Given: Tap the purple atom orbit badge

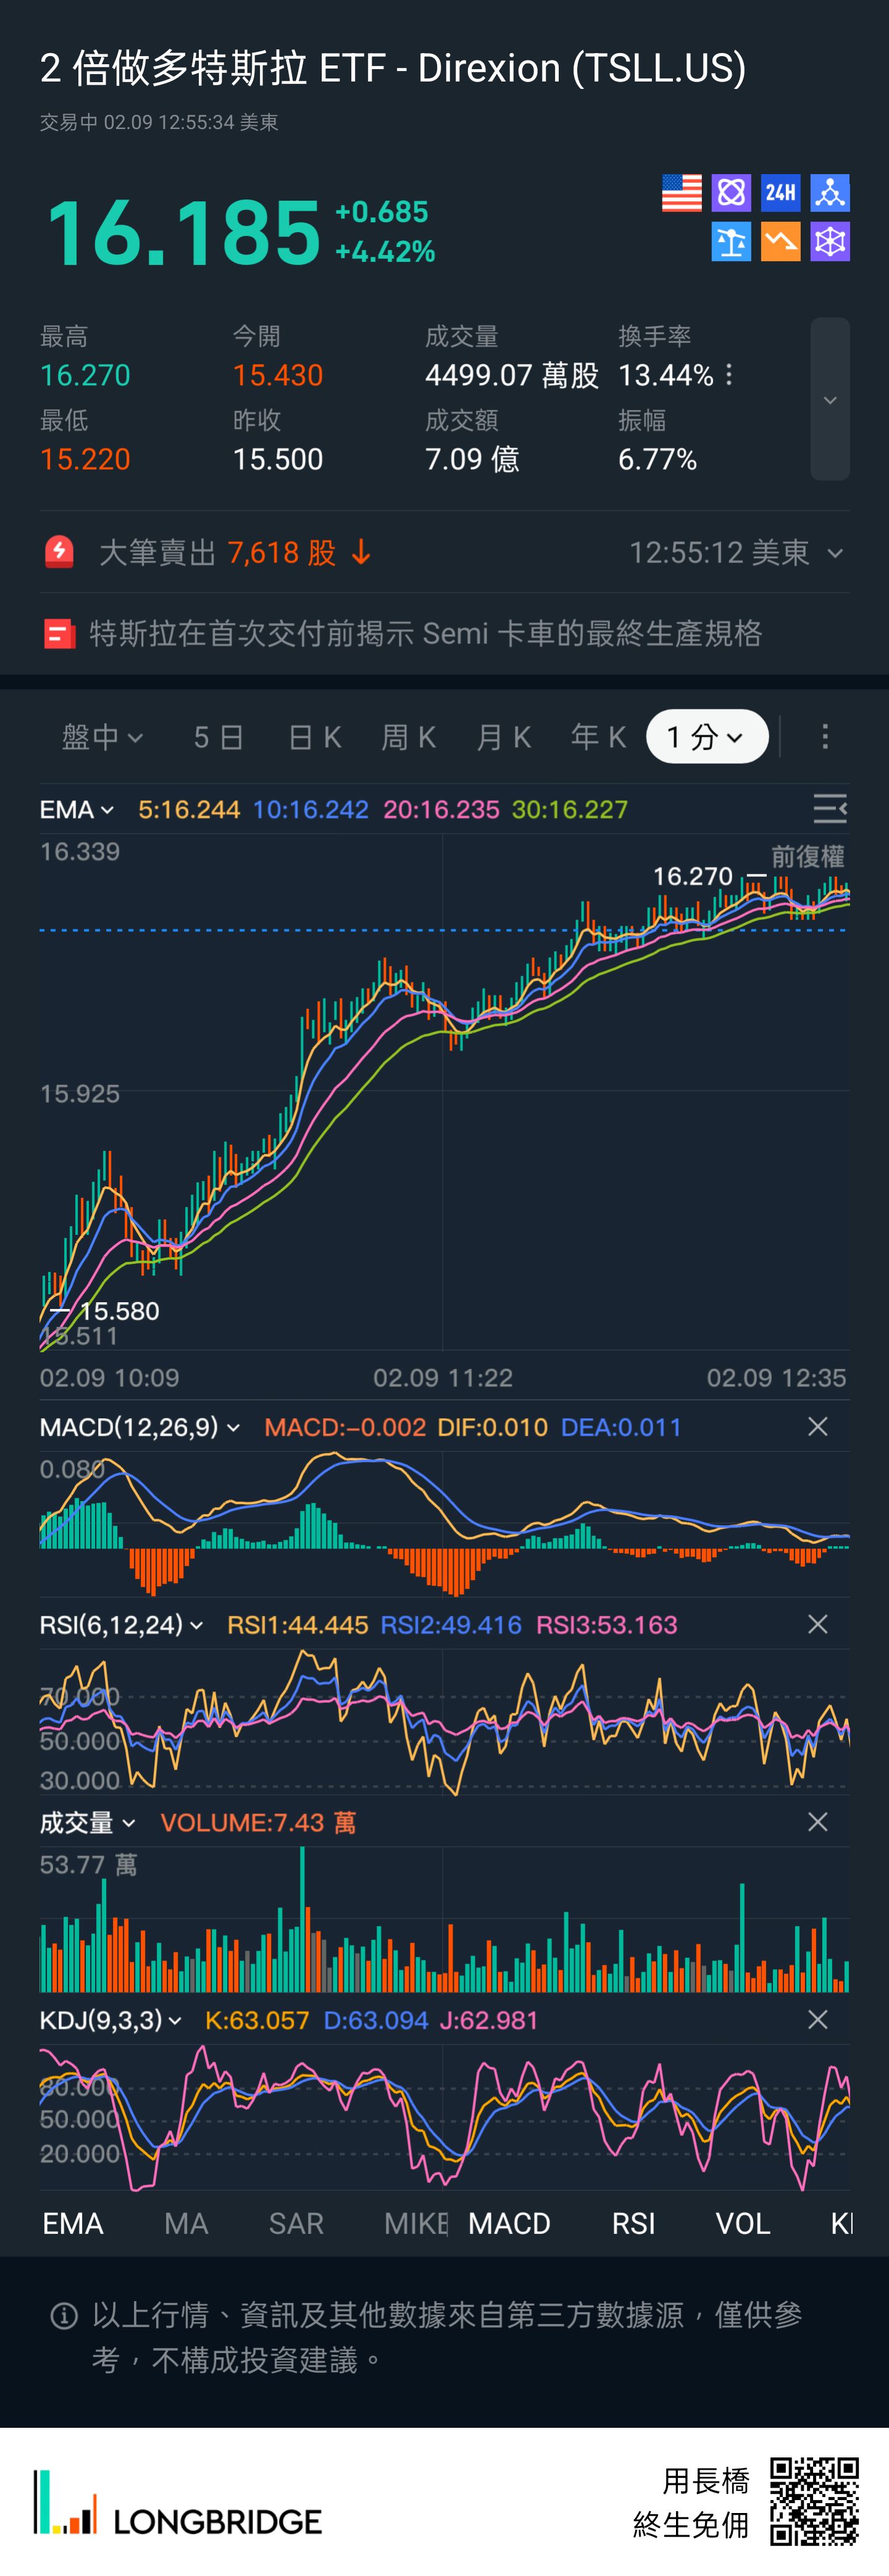Looking at the screenshot, I should pos(731,193).
